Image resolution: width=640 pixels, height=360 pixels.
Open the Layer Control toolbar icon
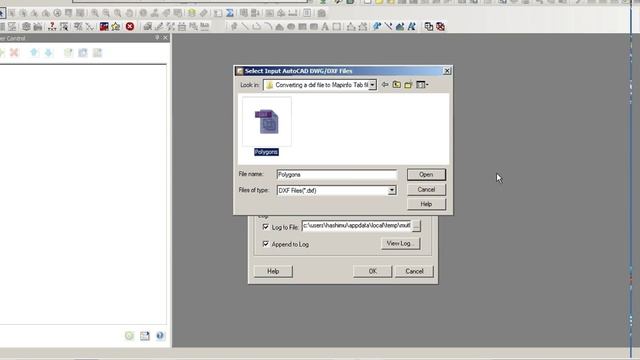(x=191, y=13)
